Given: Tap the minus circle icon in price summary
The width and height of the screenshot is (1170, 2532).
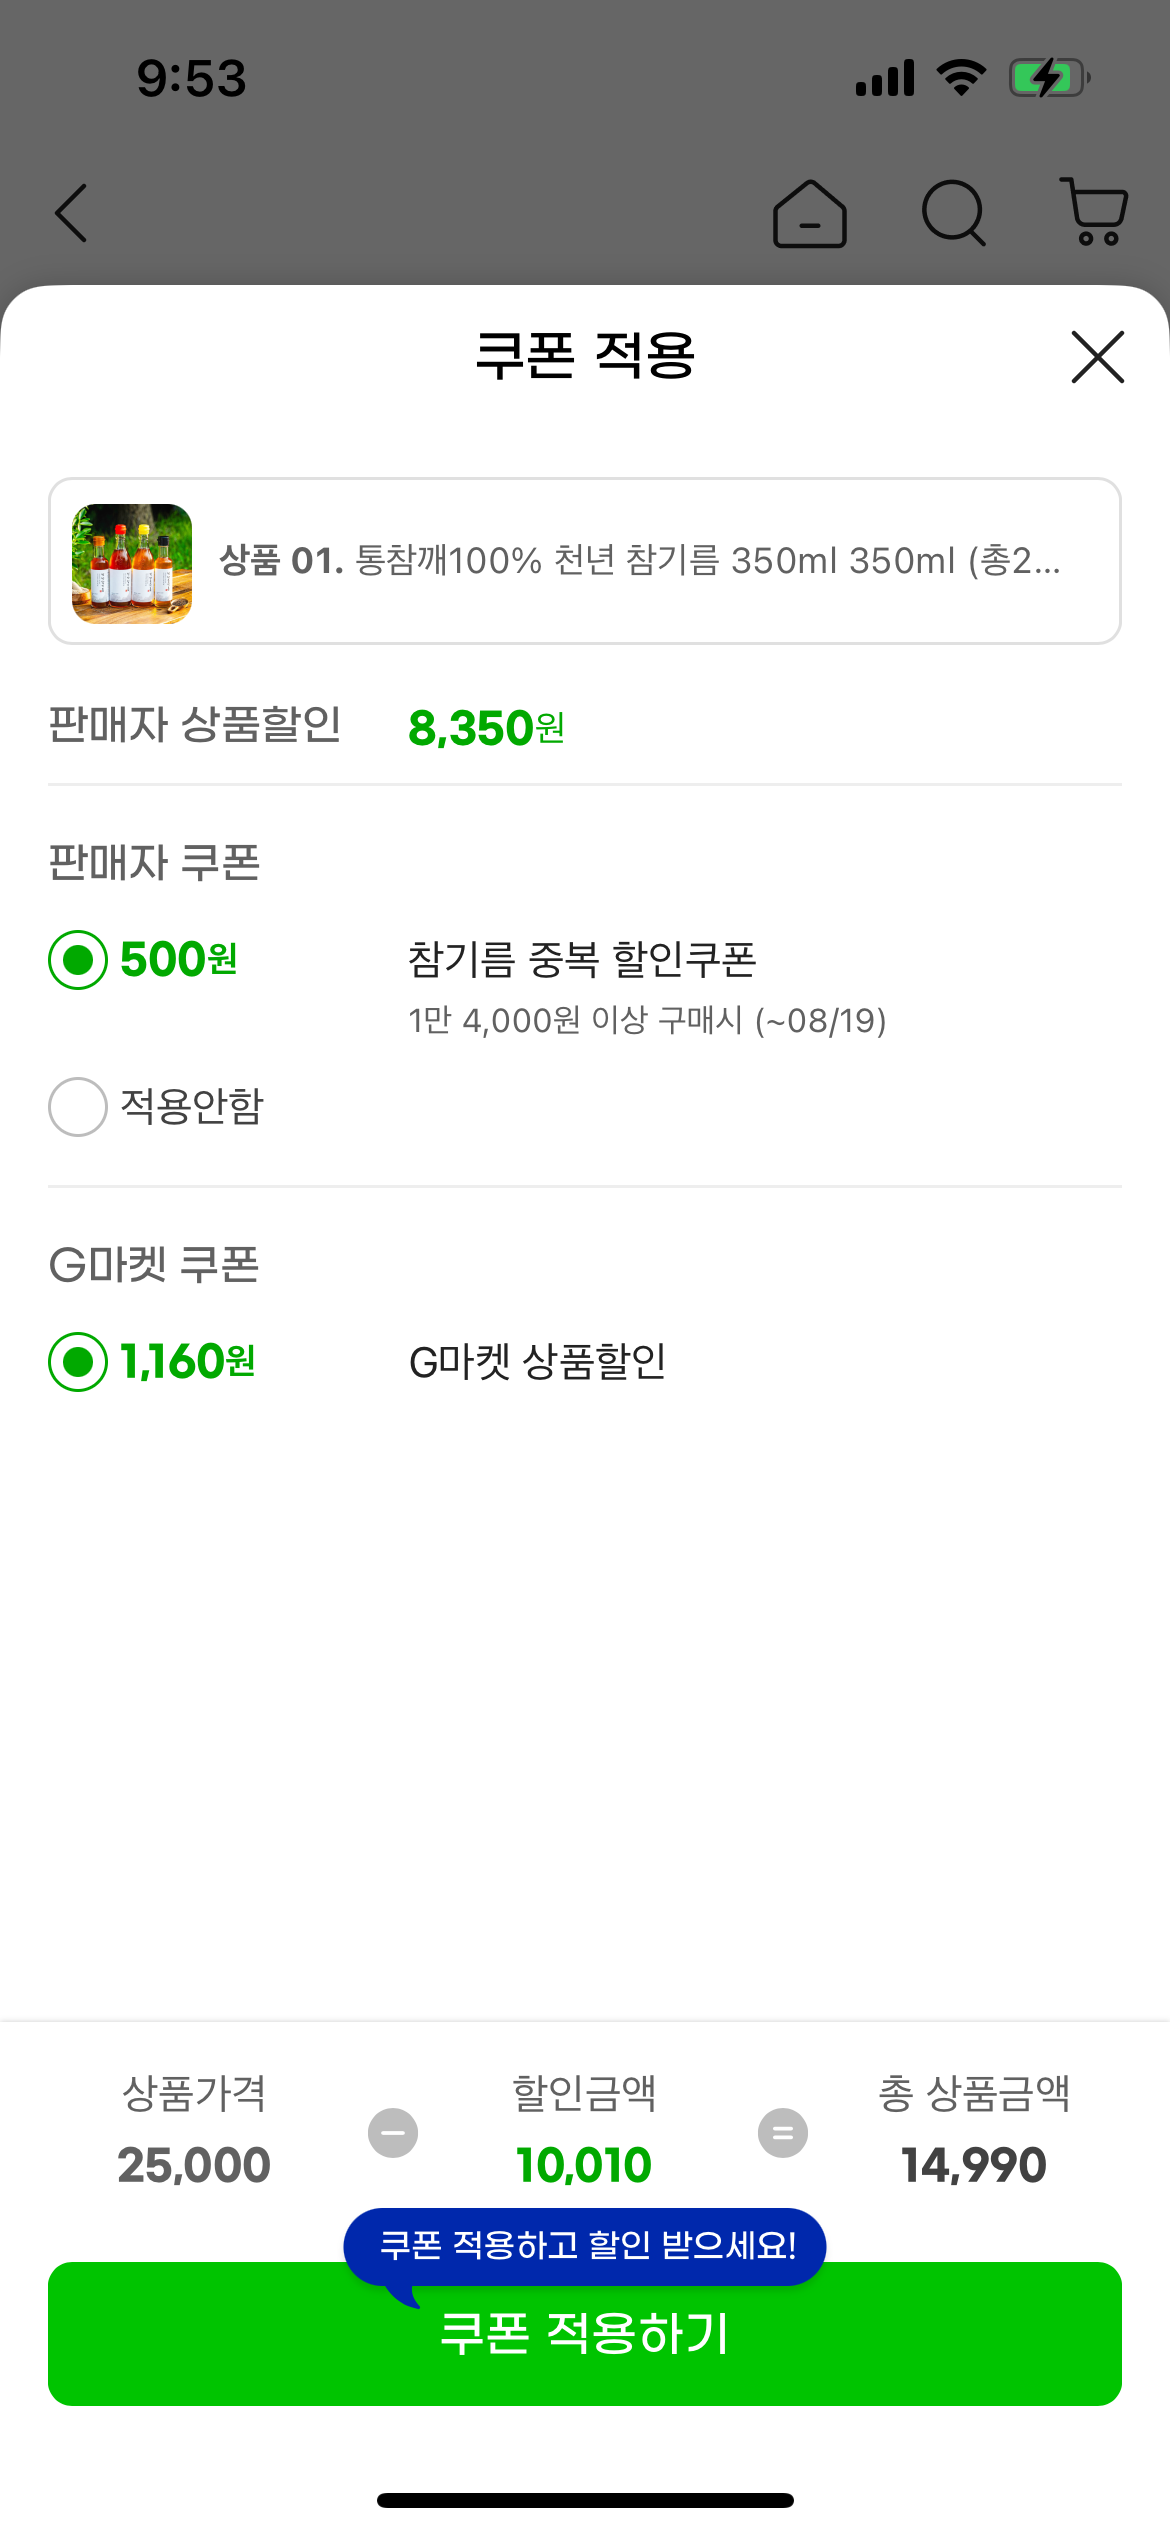Looking at the screenshot, I should [x=393, y=2133].
